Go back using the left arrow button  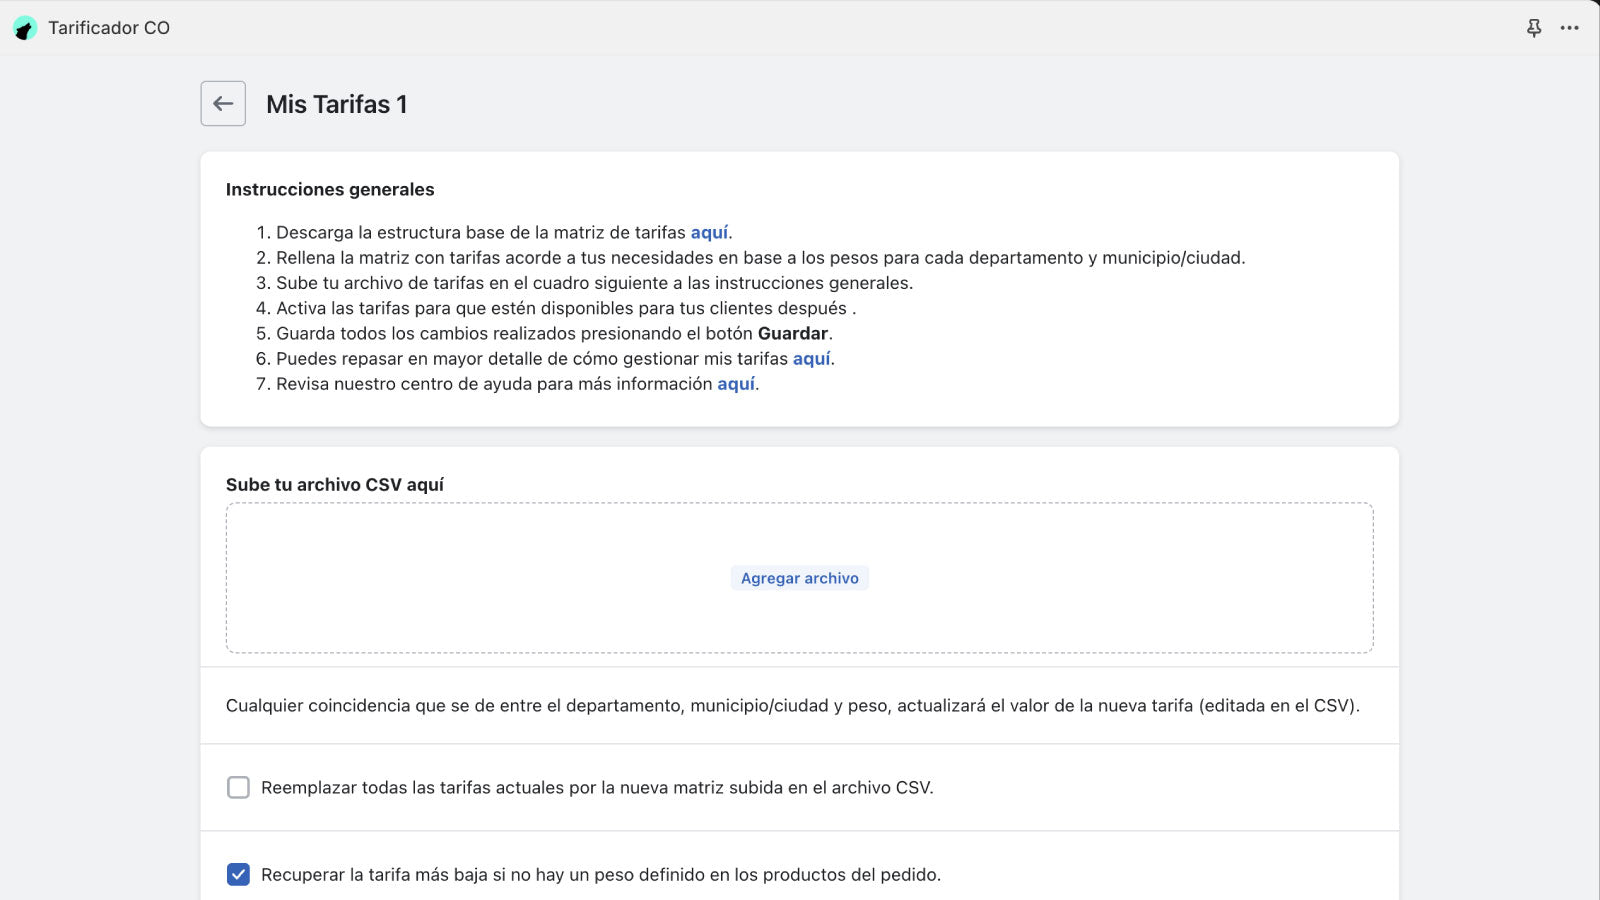(x=223, y=103)
